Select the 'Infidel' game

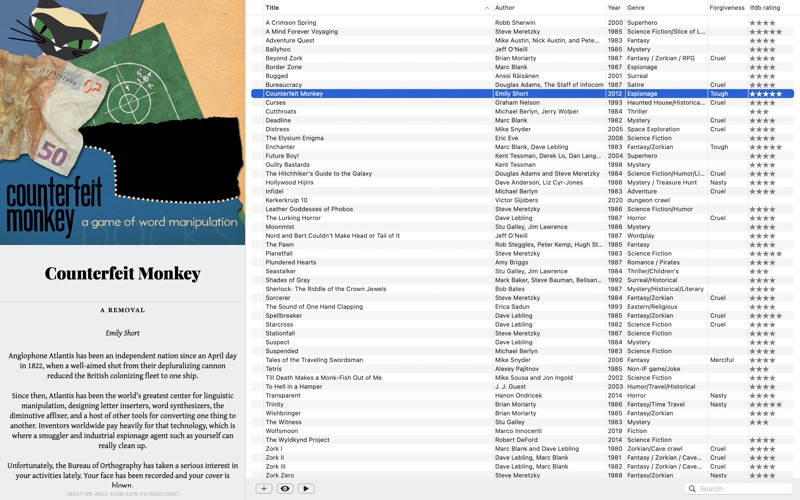coord(522,191)
